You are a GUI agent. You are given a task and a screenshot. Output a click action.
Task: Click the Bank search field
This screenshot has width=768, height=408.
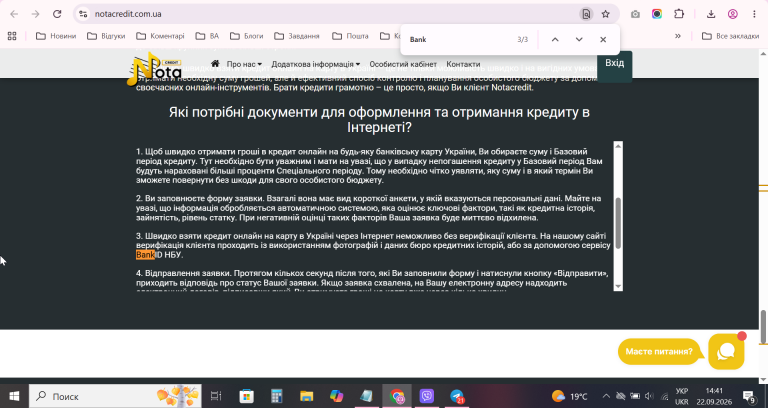(460, 40)
